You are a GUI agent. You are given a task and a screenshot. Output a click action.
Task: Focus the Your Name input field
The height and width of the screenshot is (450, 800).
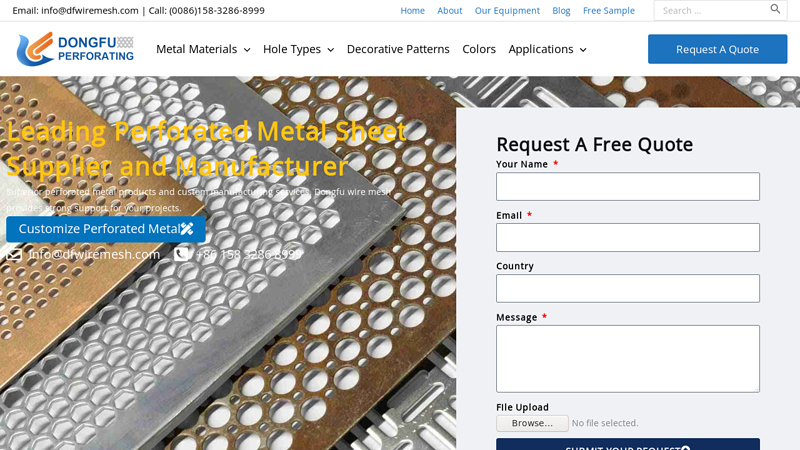click(x=628, y=186)
